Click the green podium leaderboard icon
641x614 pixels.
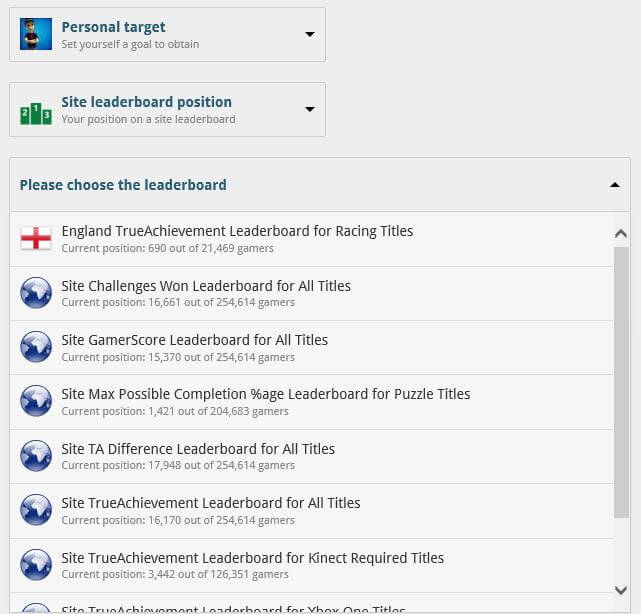[x=36, y=113]
